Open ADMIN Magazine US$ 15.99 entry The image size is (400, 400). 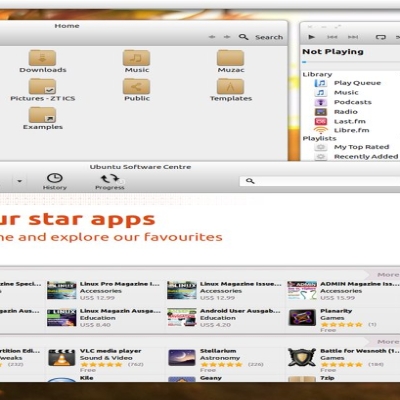[343, 291]
